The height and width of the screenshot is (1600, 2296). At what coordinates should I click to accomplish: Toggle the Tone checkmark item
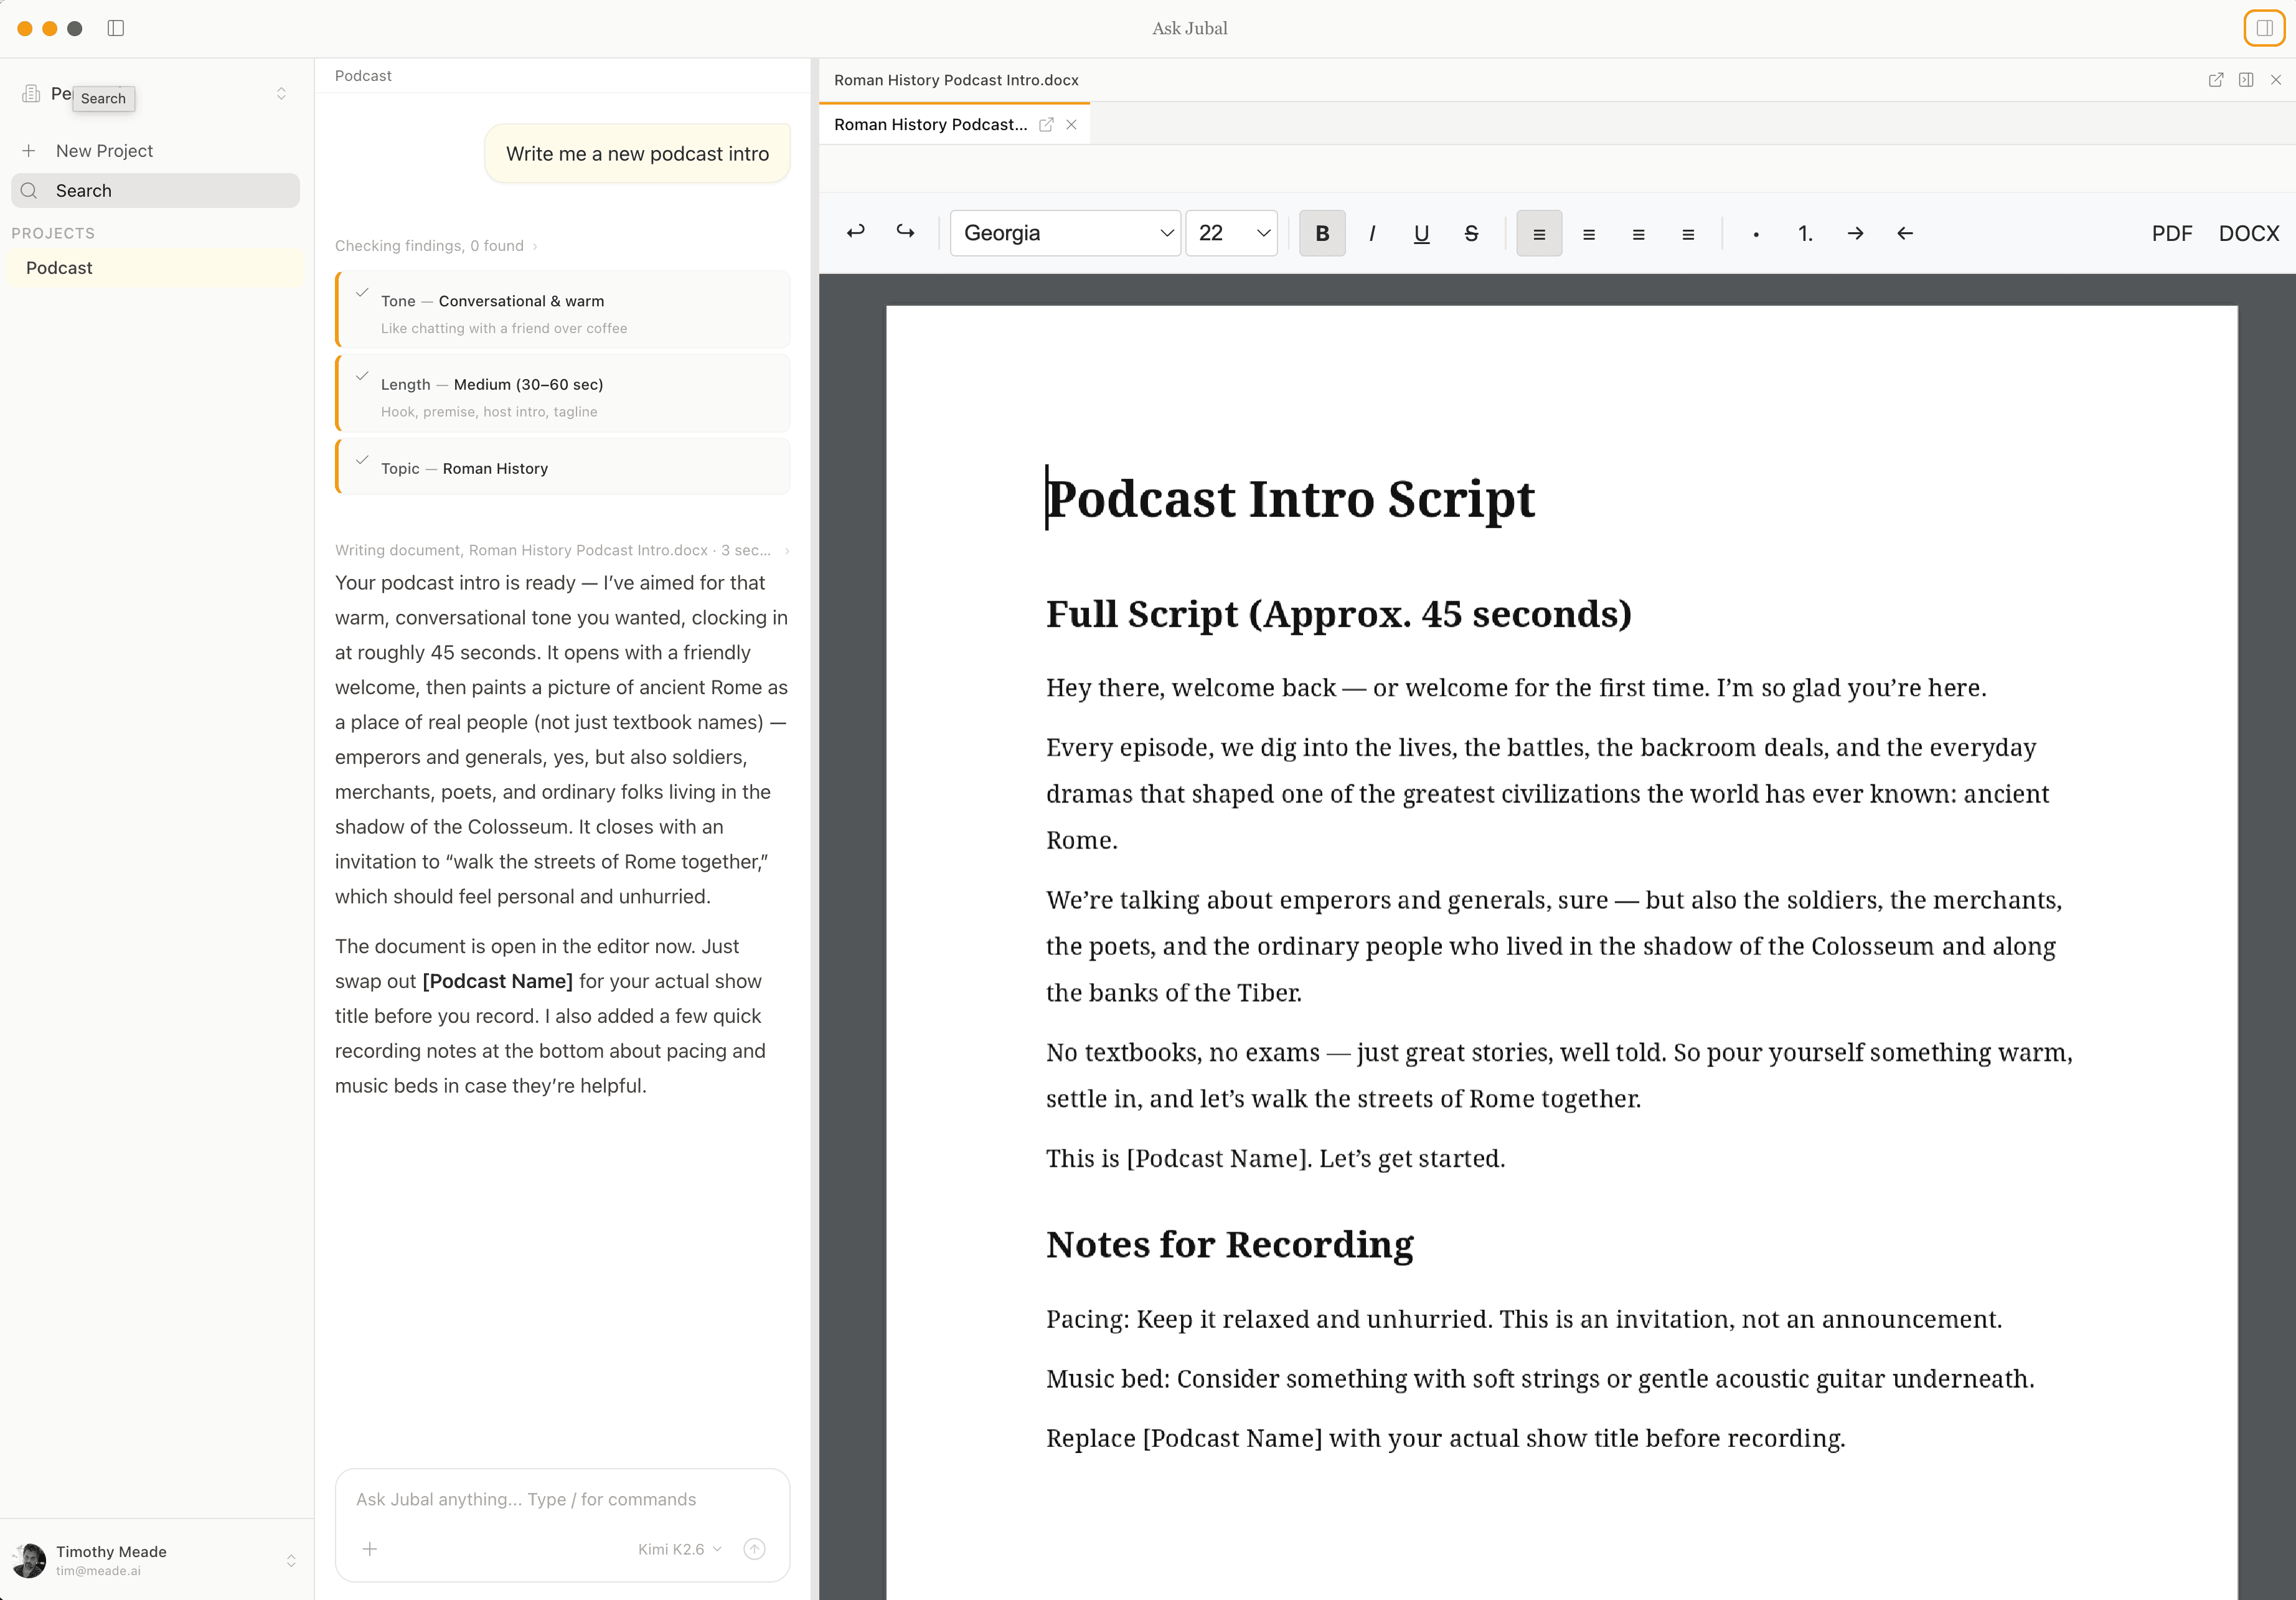pyautogui.click(x=362, y=294)
